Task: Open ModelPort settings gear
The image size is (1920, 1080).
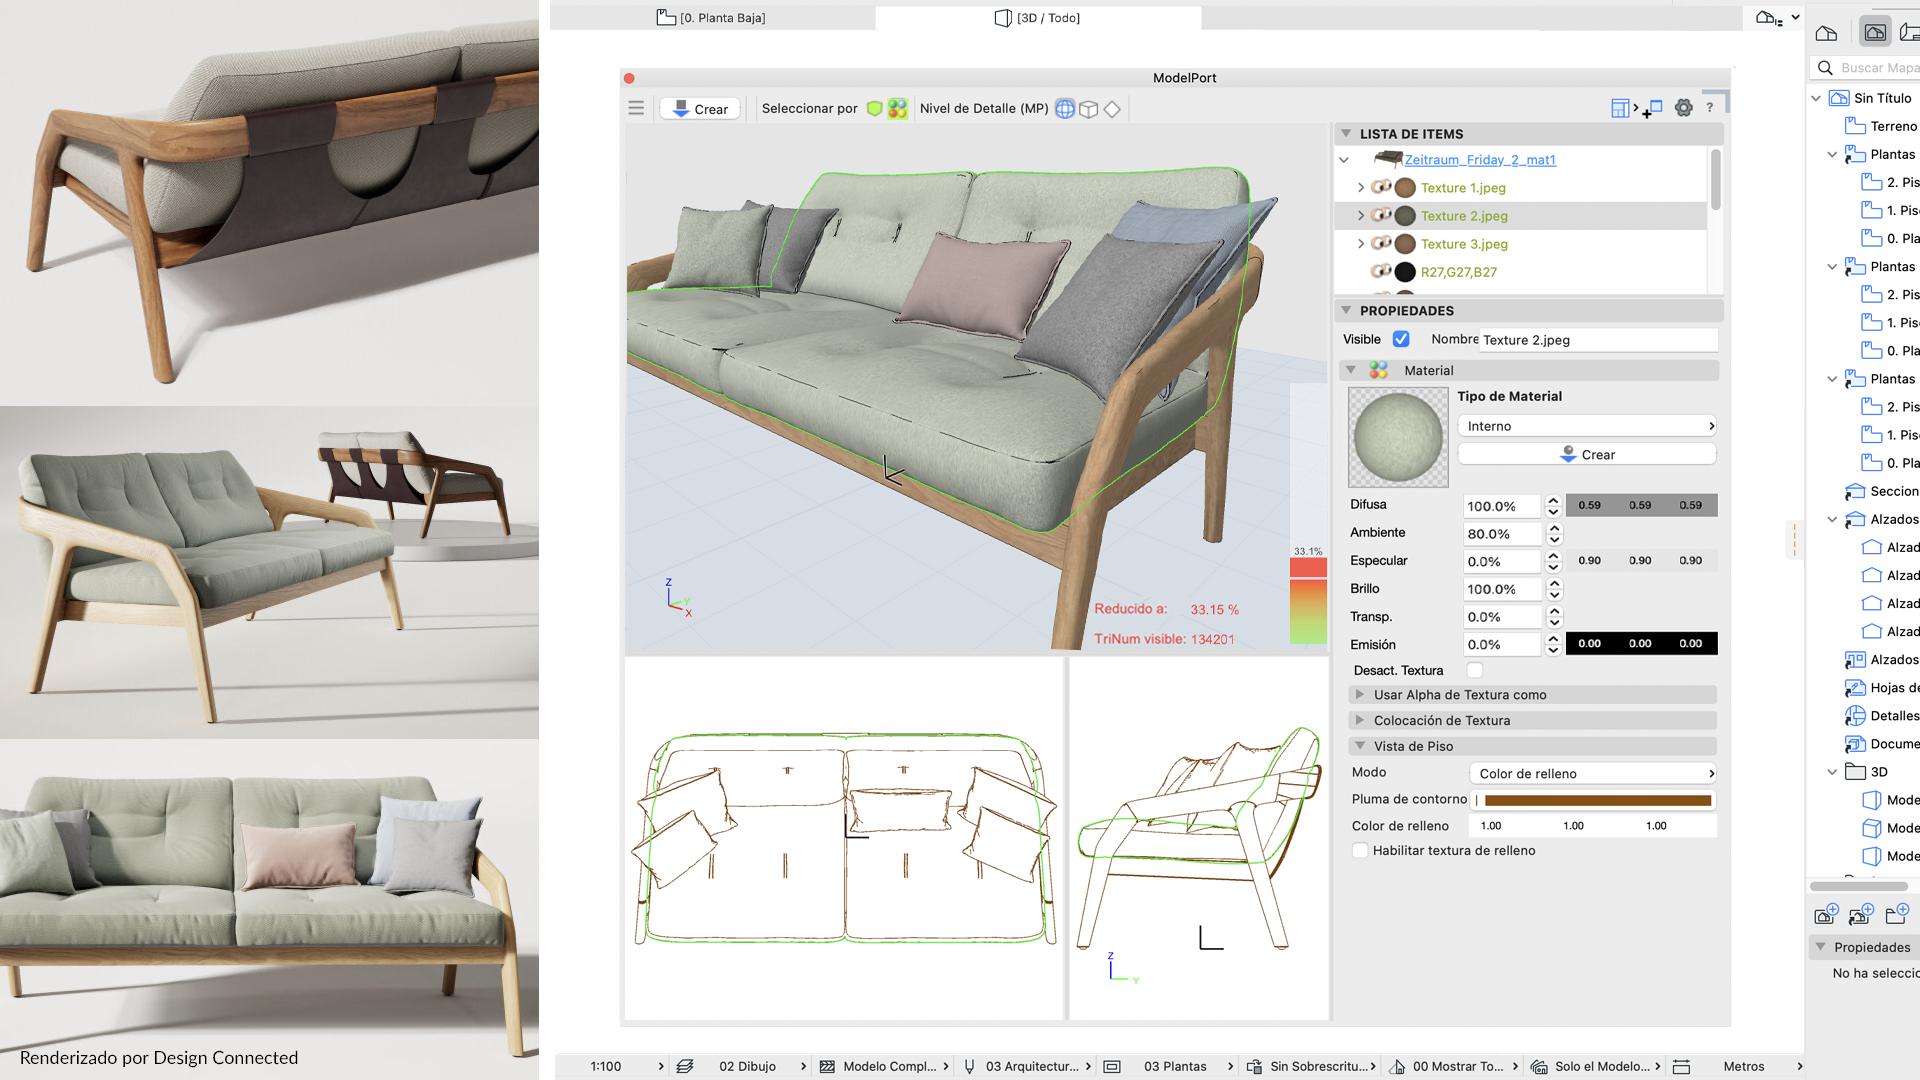Action: 1684,108
